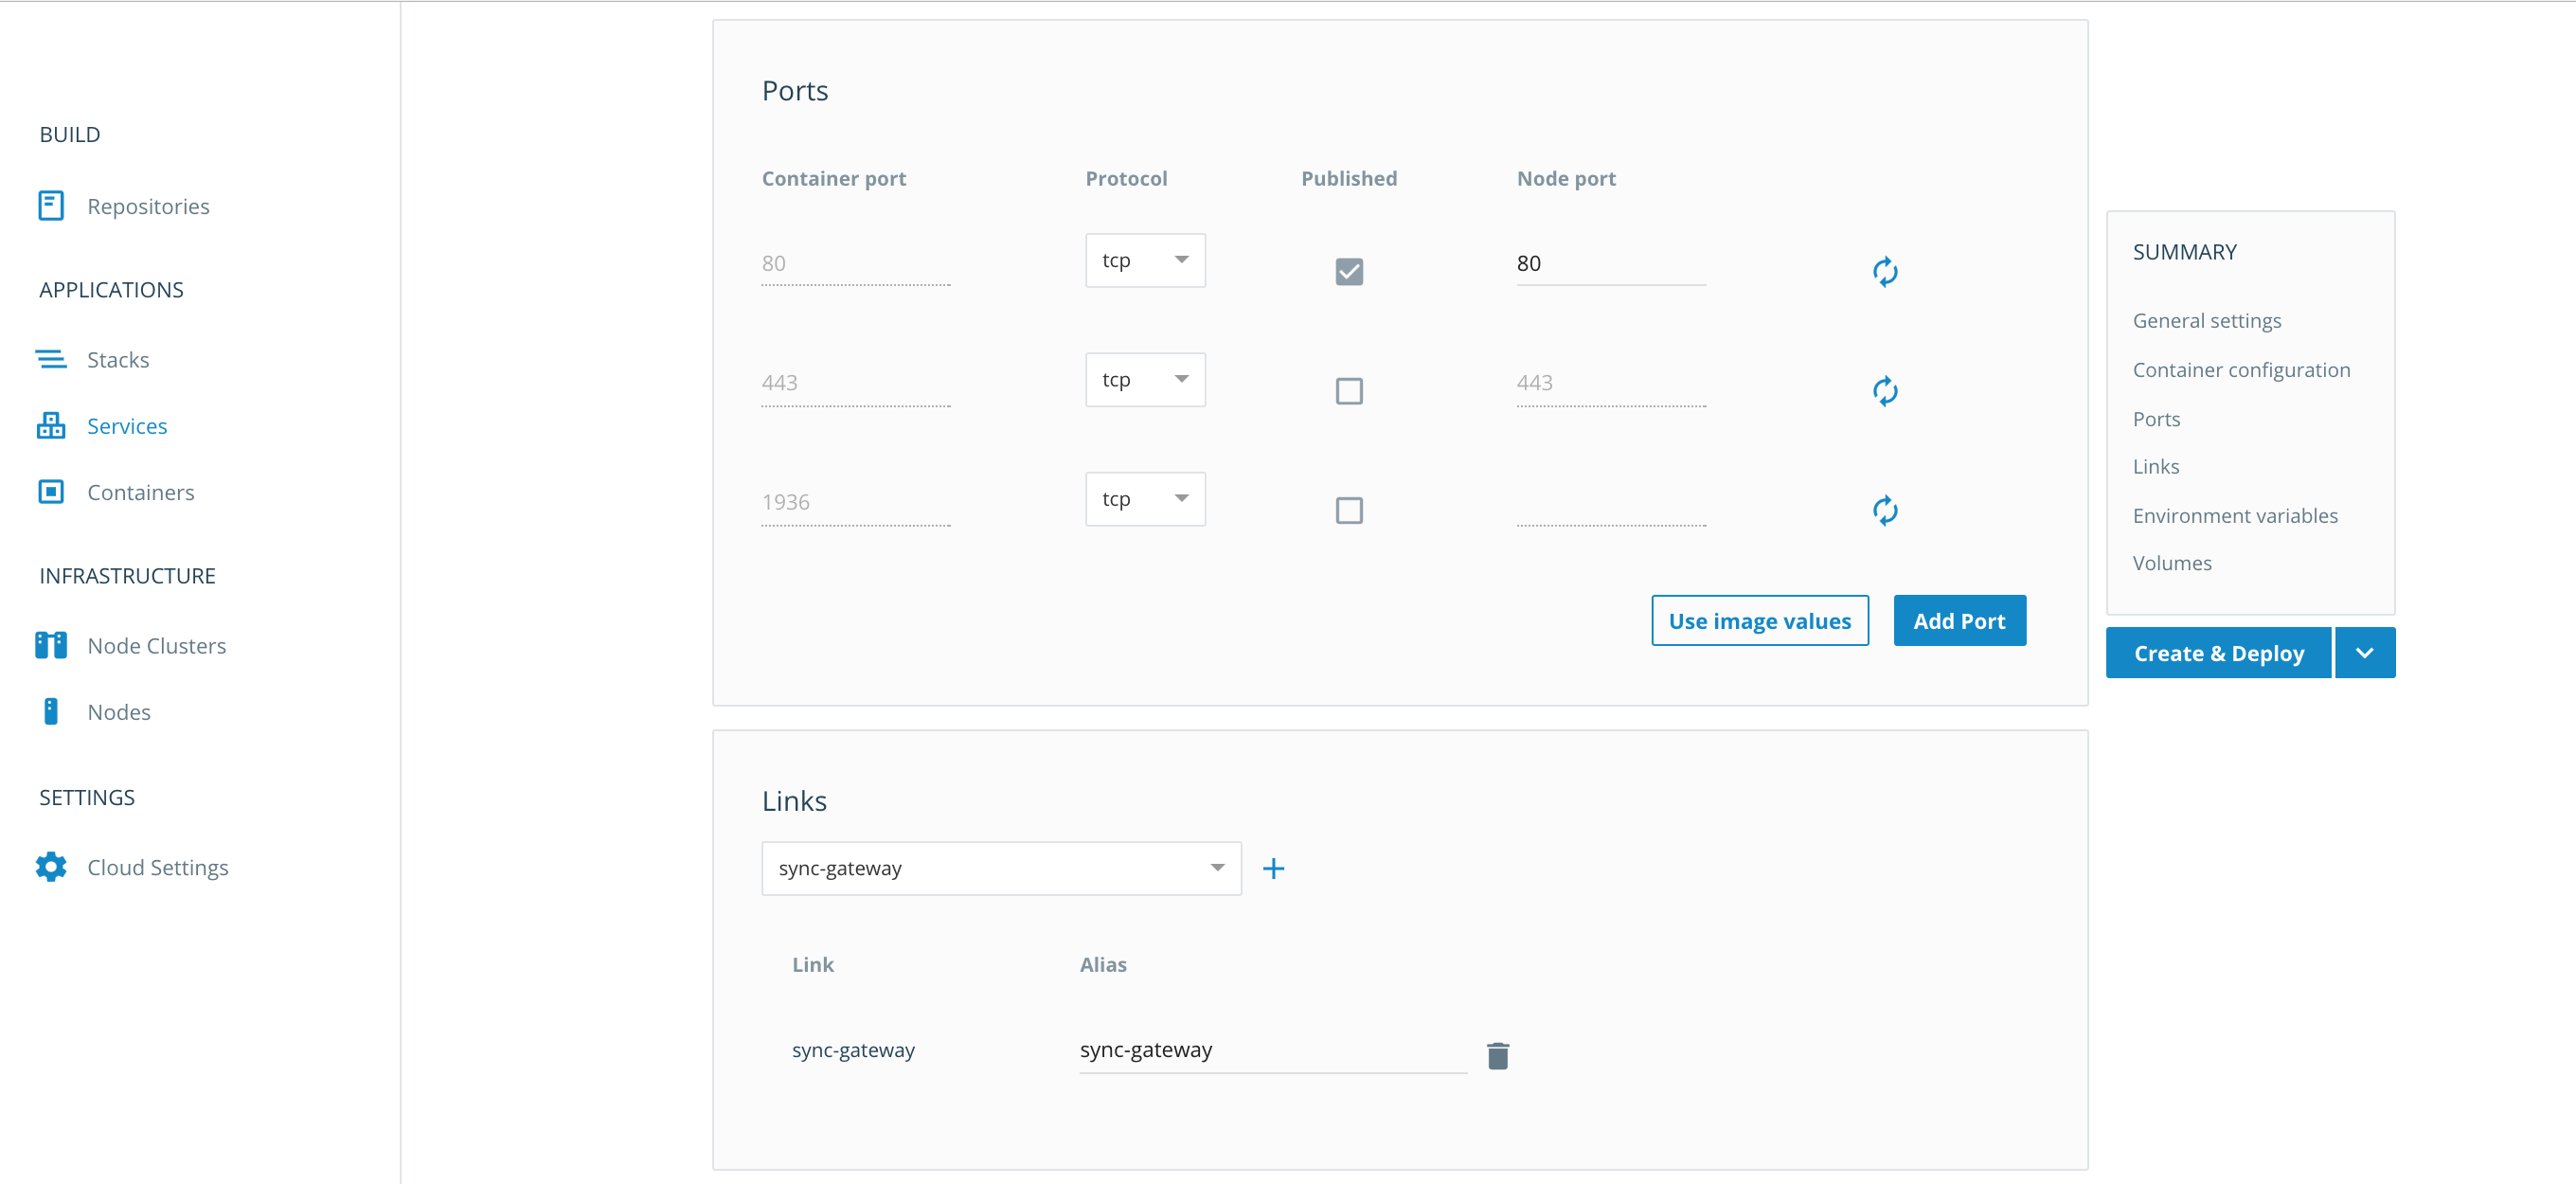2576x1184 pixels.
Task: Click Use image values button
Action: tap(1759, 621)
